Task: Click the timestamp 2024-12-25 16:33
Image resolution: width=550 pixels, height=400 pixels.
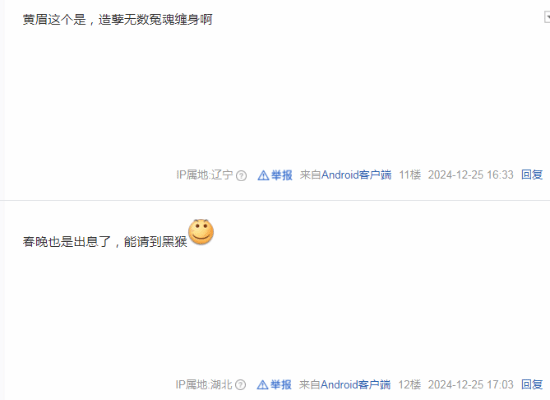Action: click(x=470, y=174)
